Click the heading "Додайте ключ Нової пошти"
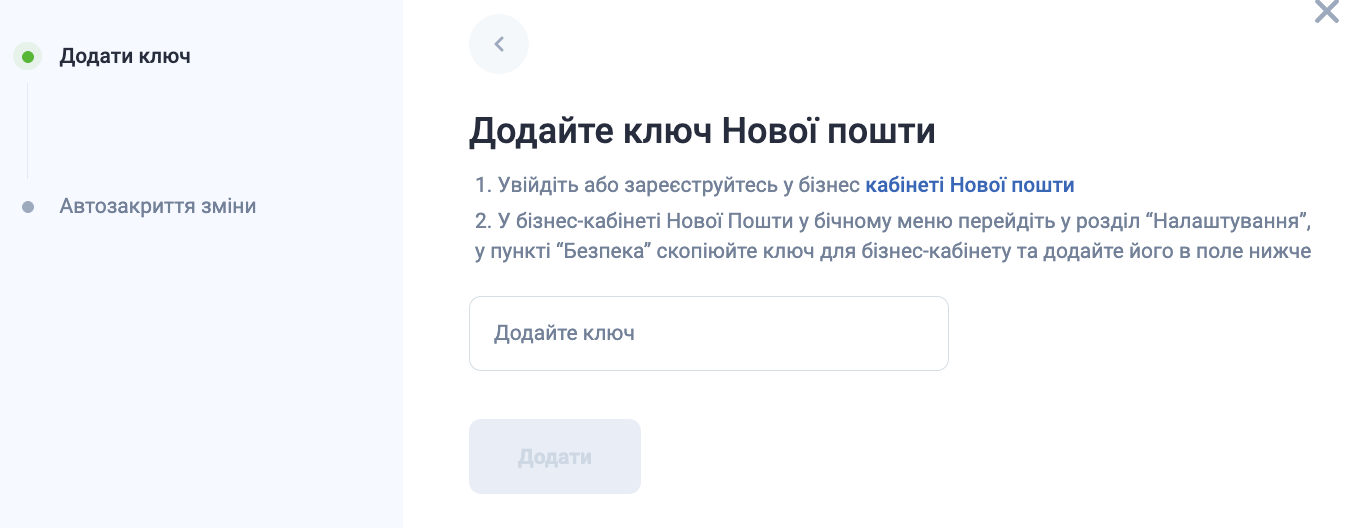This screenshot has height=528, width=1362. pos(702,132)
